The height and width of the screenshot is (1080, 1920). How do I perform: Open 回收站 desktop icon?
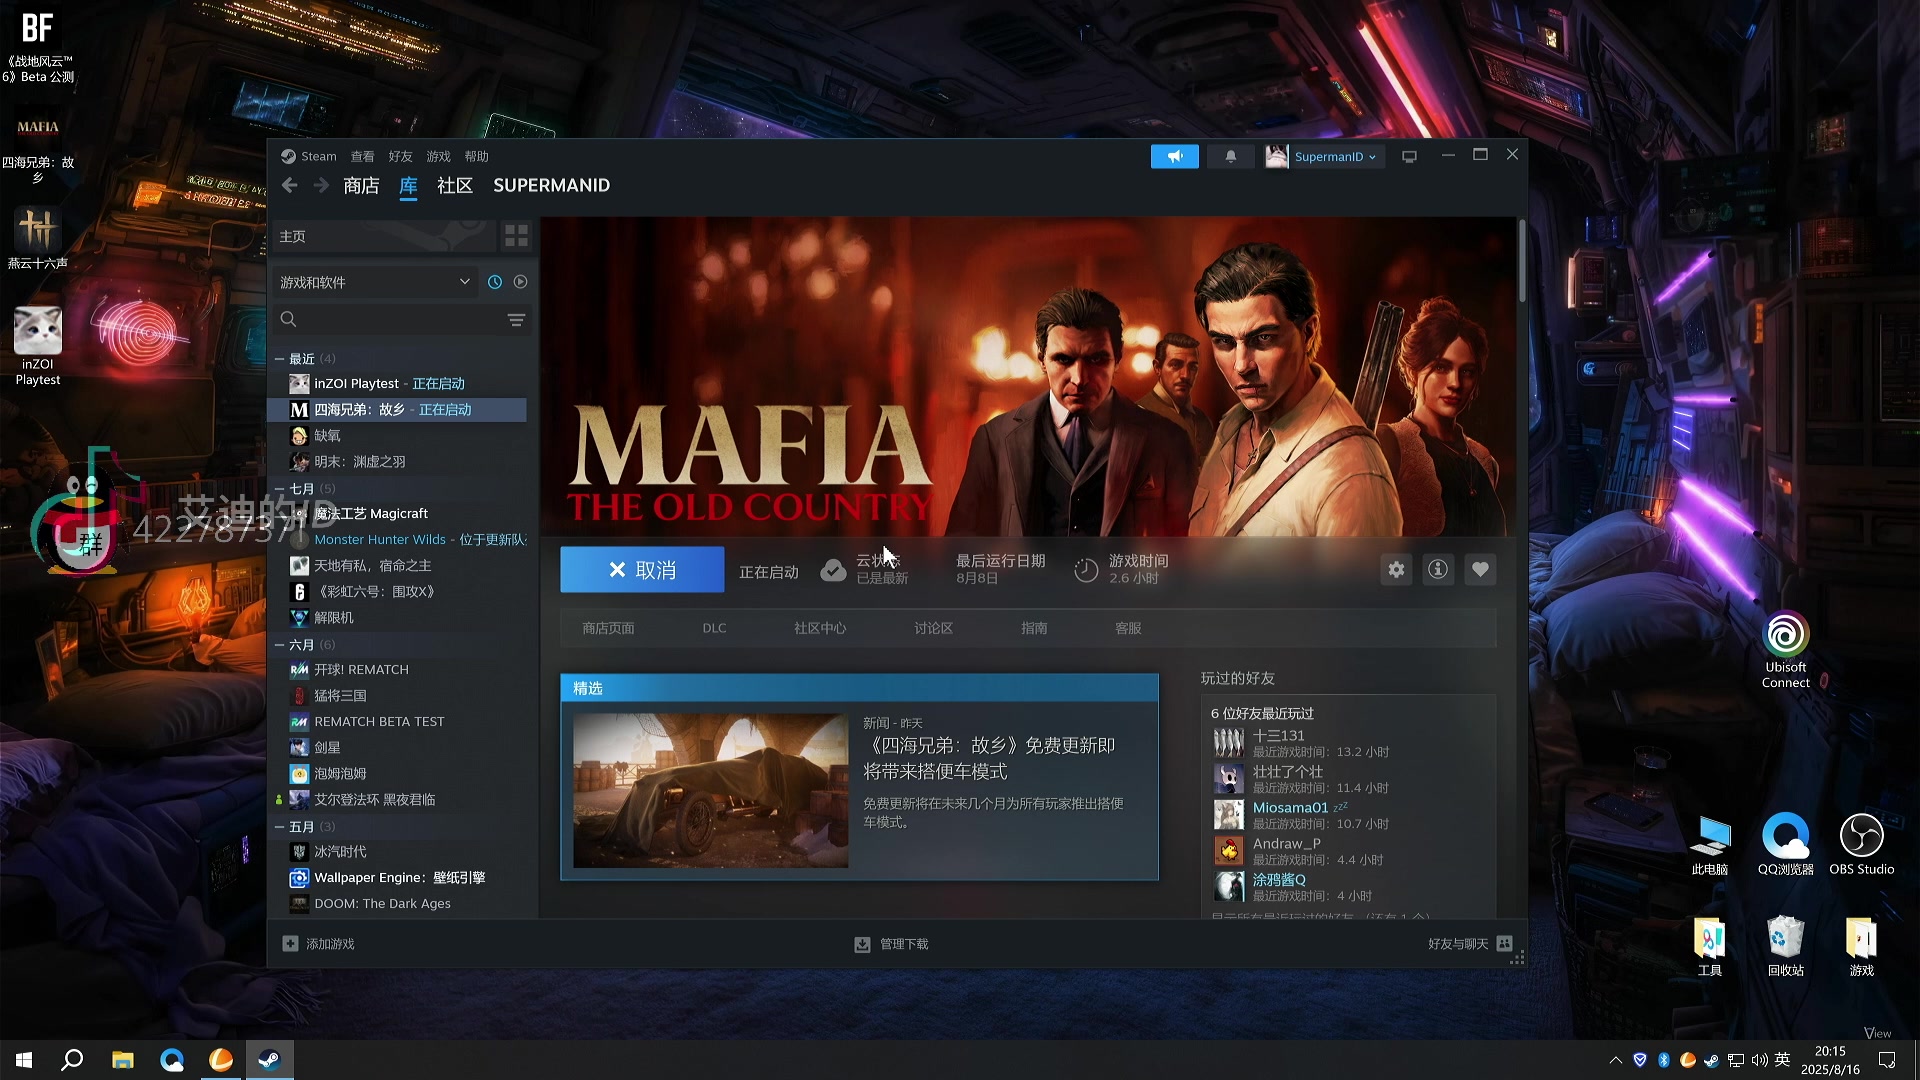(1786, 946)
